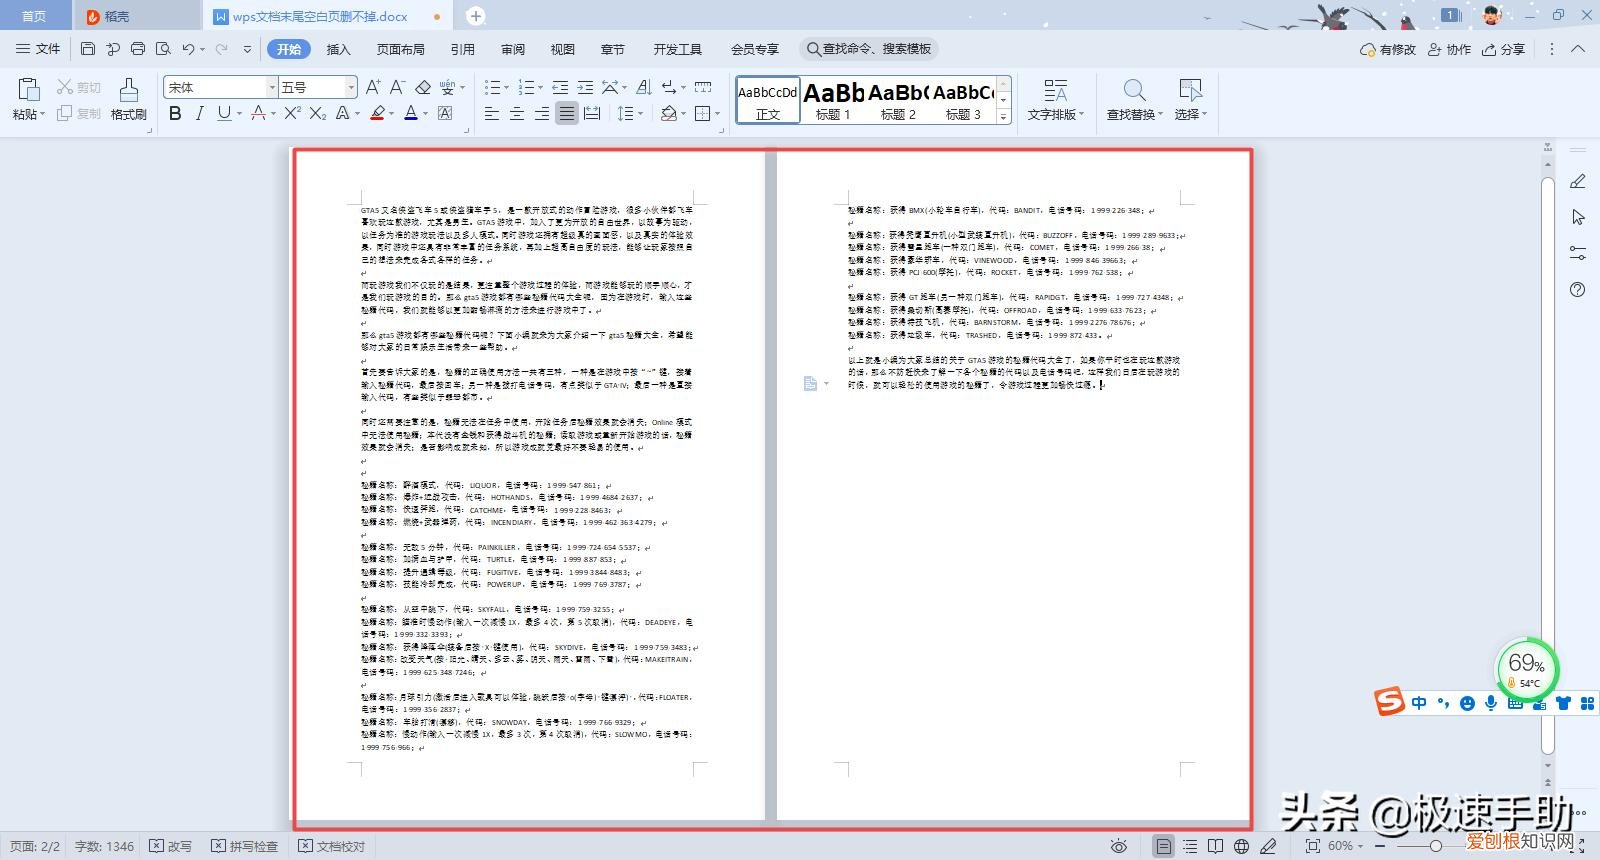
Task: Click the decrease font size icon
Action: point(397,87)
